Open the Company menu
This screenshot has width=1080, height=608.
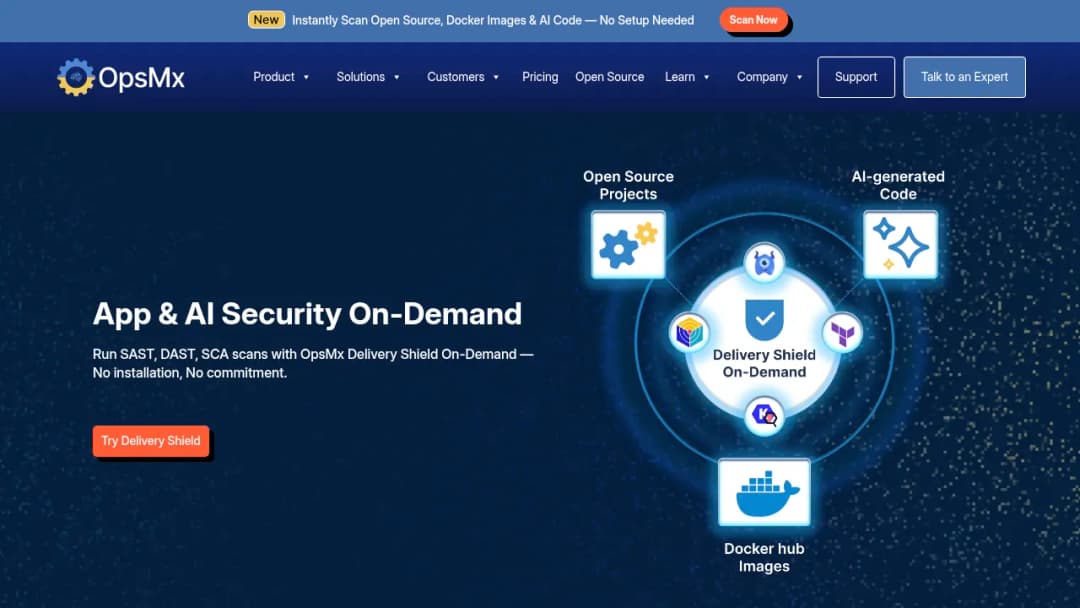(762, 77)
